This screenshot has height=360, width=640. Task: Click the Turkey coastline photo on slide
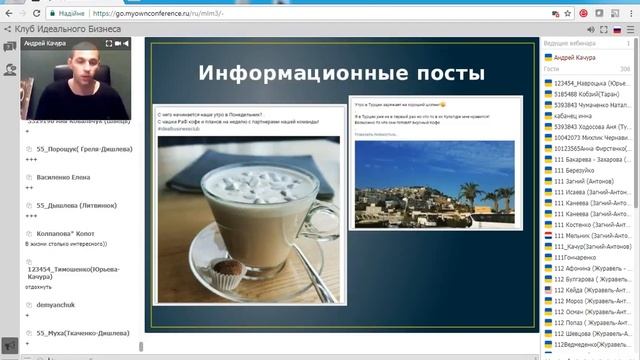(435, 184)
